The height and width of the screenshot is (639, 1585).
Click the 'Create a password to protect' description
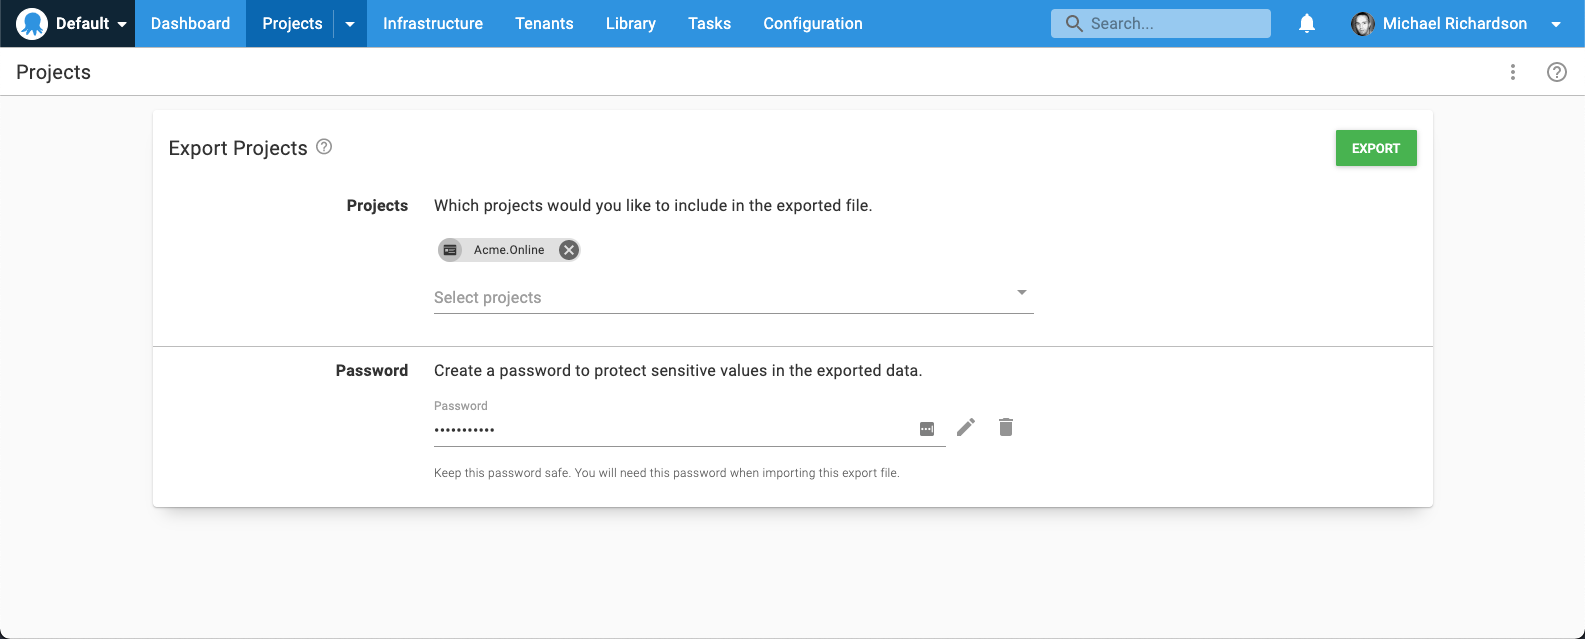[x=678, y=370]
